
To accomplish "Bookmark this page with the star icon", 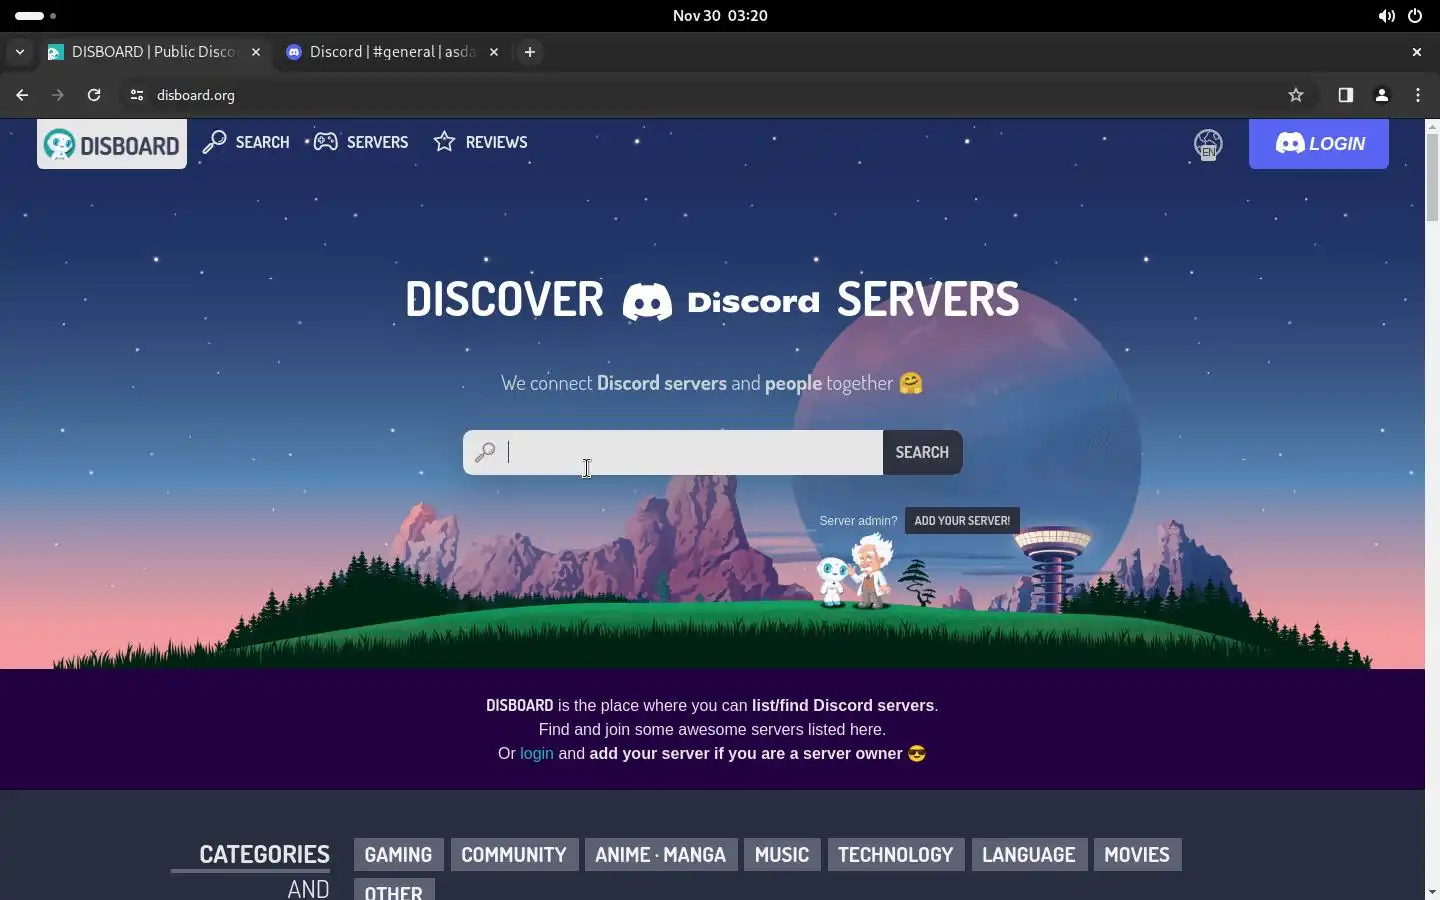I will click(x=1296, y=95).
